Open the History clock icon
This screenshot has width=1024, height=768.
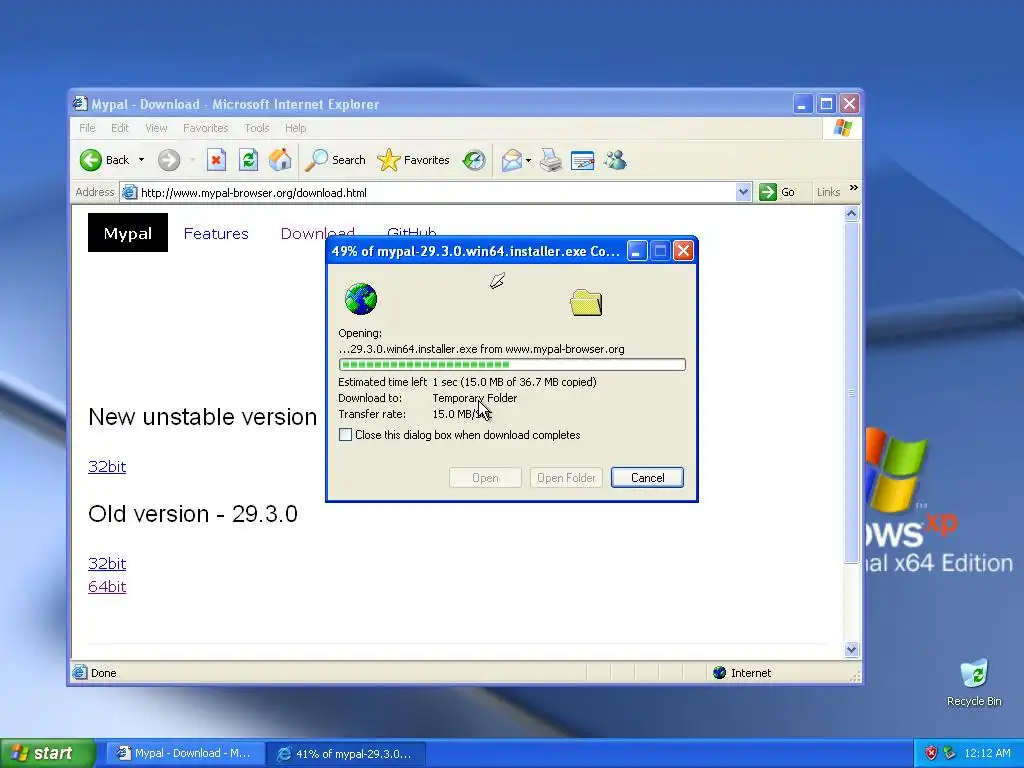pos(474,160)
